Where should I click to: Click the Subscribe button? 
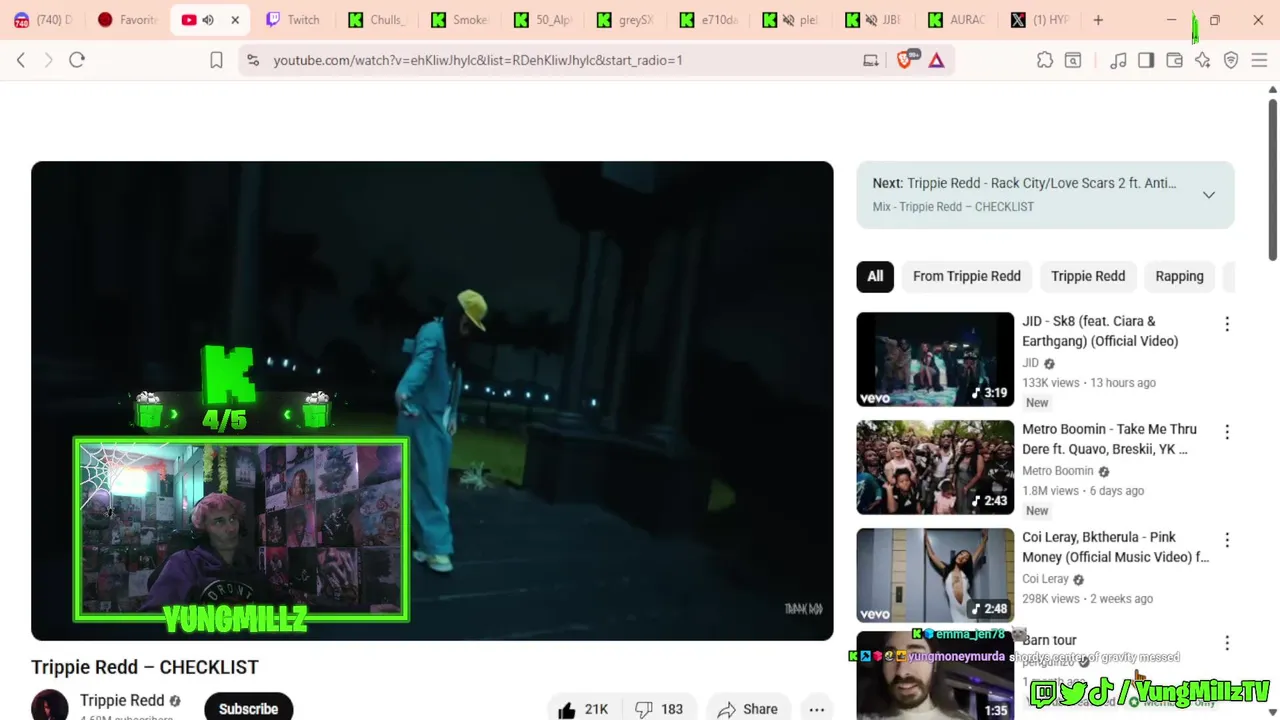point(248,708)
